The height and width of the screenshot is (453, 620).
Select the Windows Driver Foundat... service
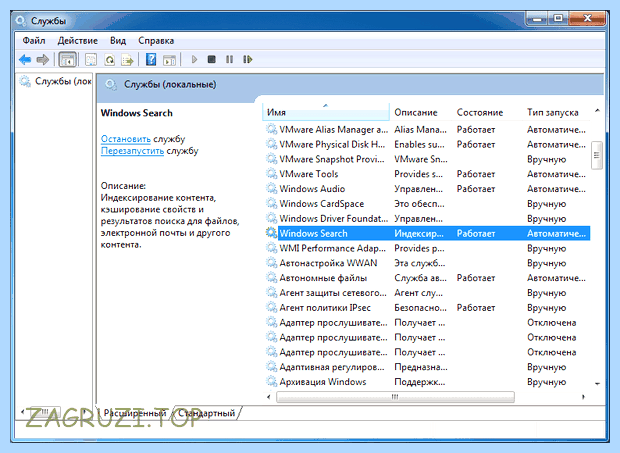tap(333, 219)
